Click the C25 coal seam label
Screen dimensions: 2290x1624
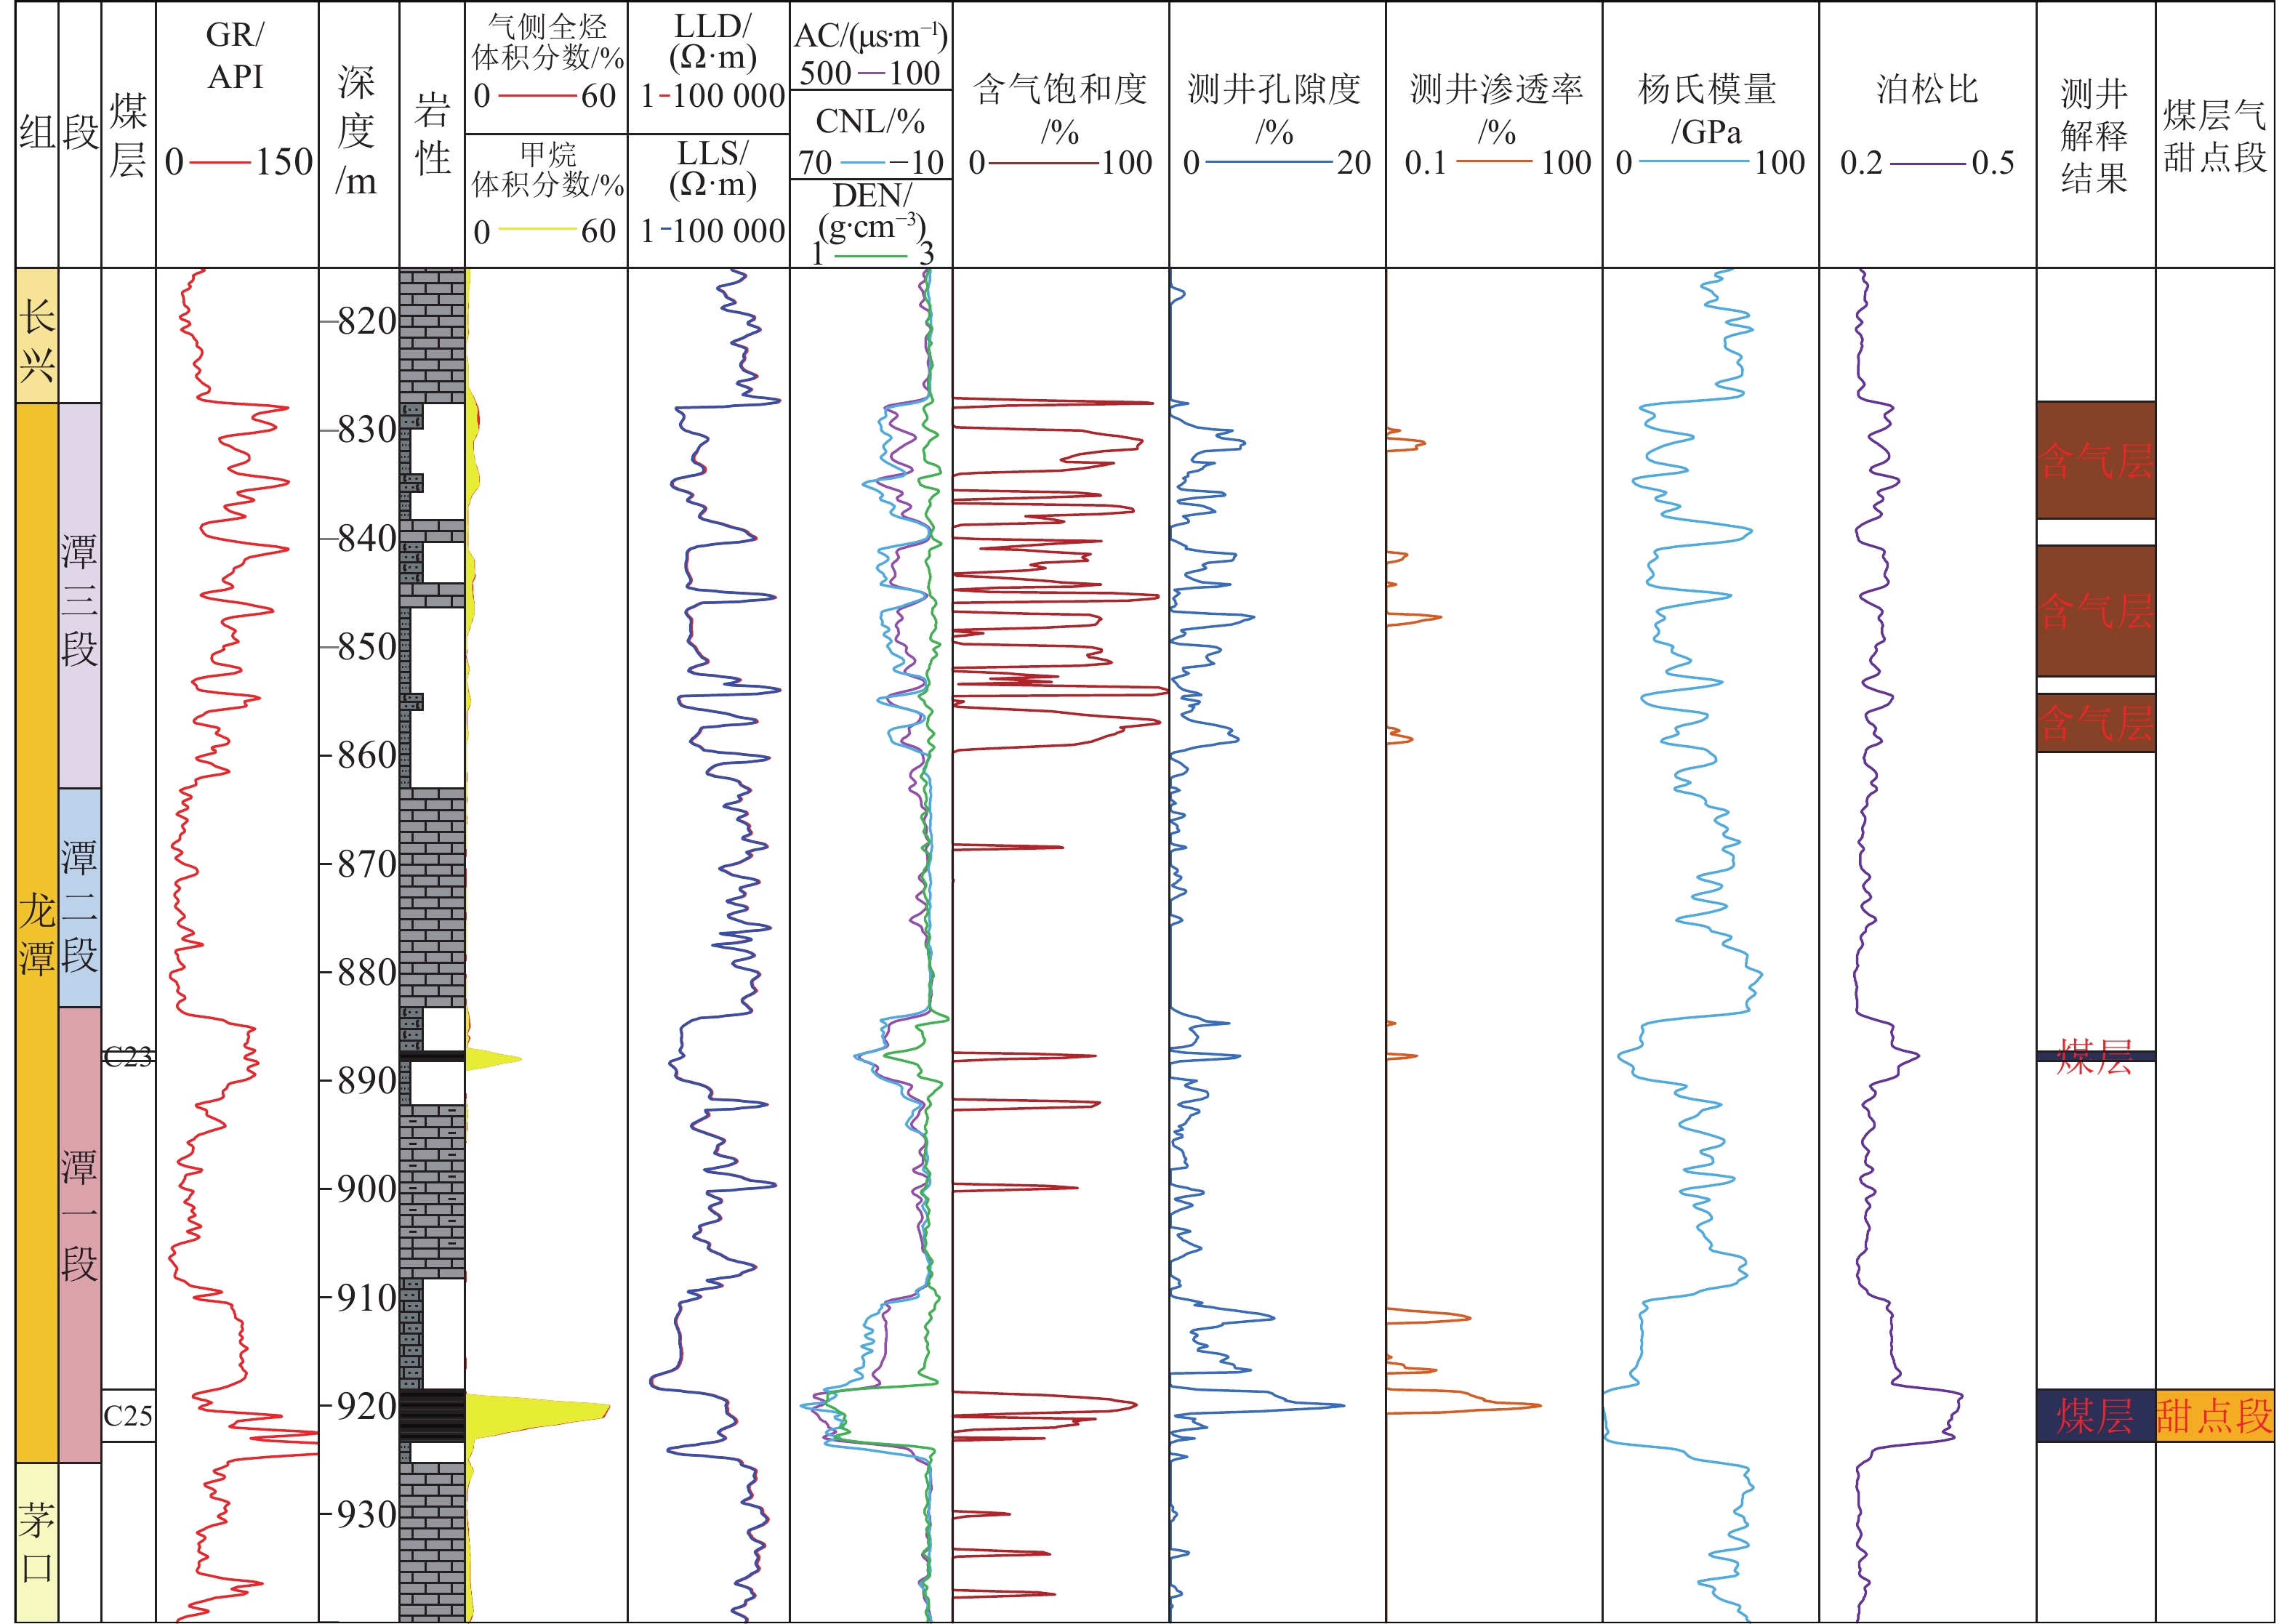click(x=128, y=1415)
